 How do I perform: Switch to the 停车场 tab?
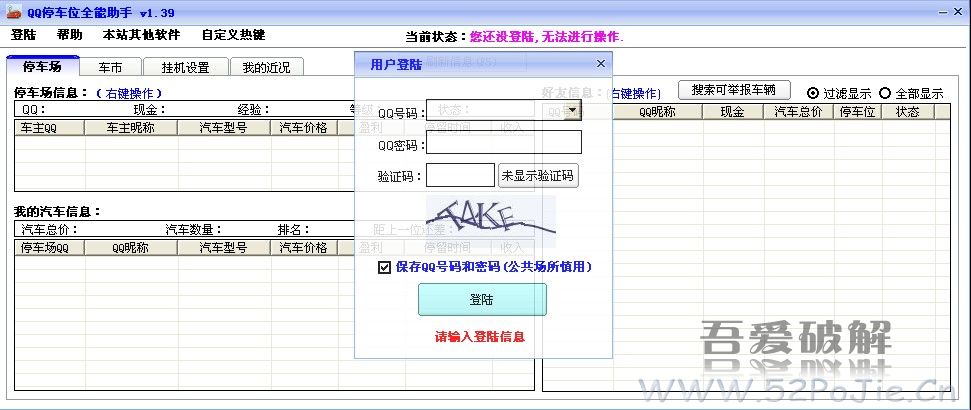click(x=42, y=66)
